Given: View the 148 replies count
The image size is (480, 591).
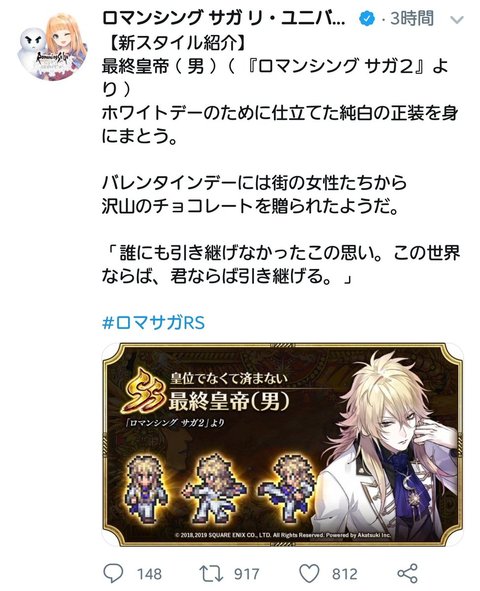Looking at the screenshot, I should coord(149,574).
